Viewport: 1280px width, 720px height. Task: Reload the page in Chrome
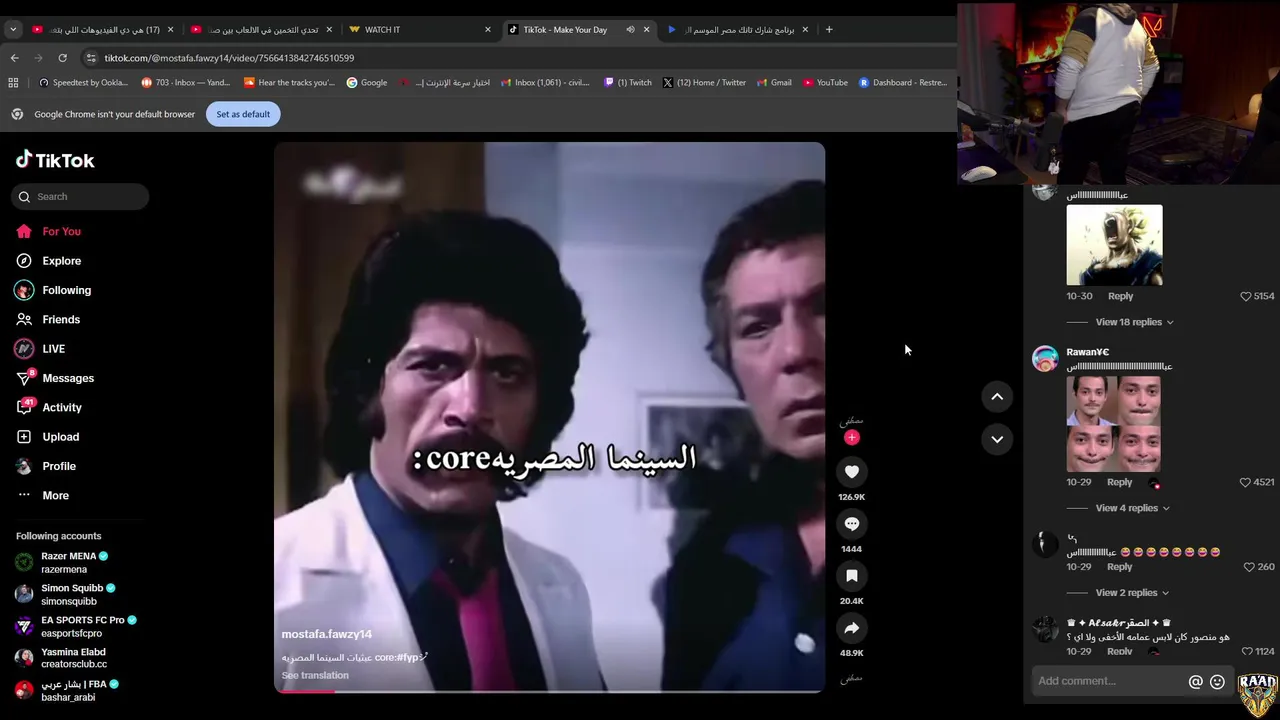[x=62, y=58]
